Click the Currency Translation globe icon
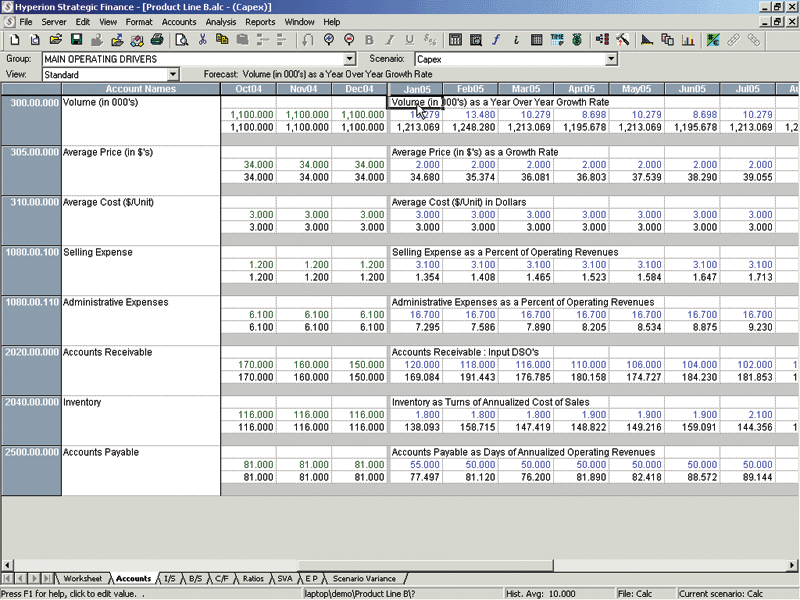800x600 pixels. [x=575, y=40]
